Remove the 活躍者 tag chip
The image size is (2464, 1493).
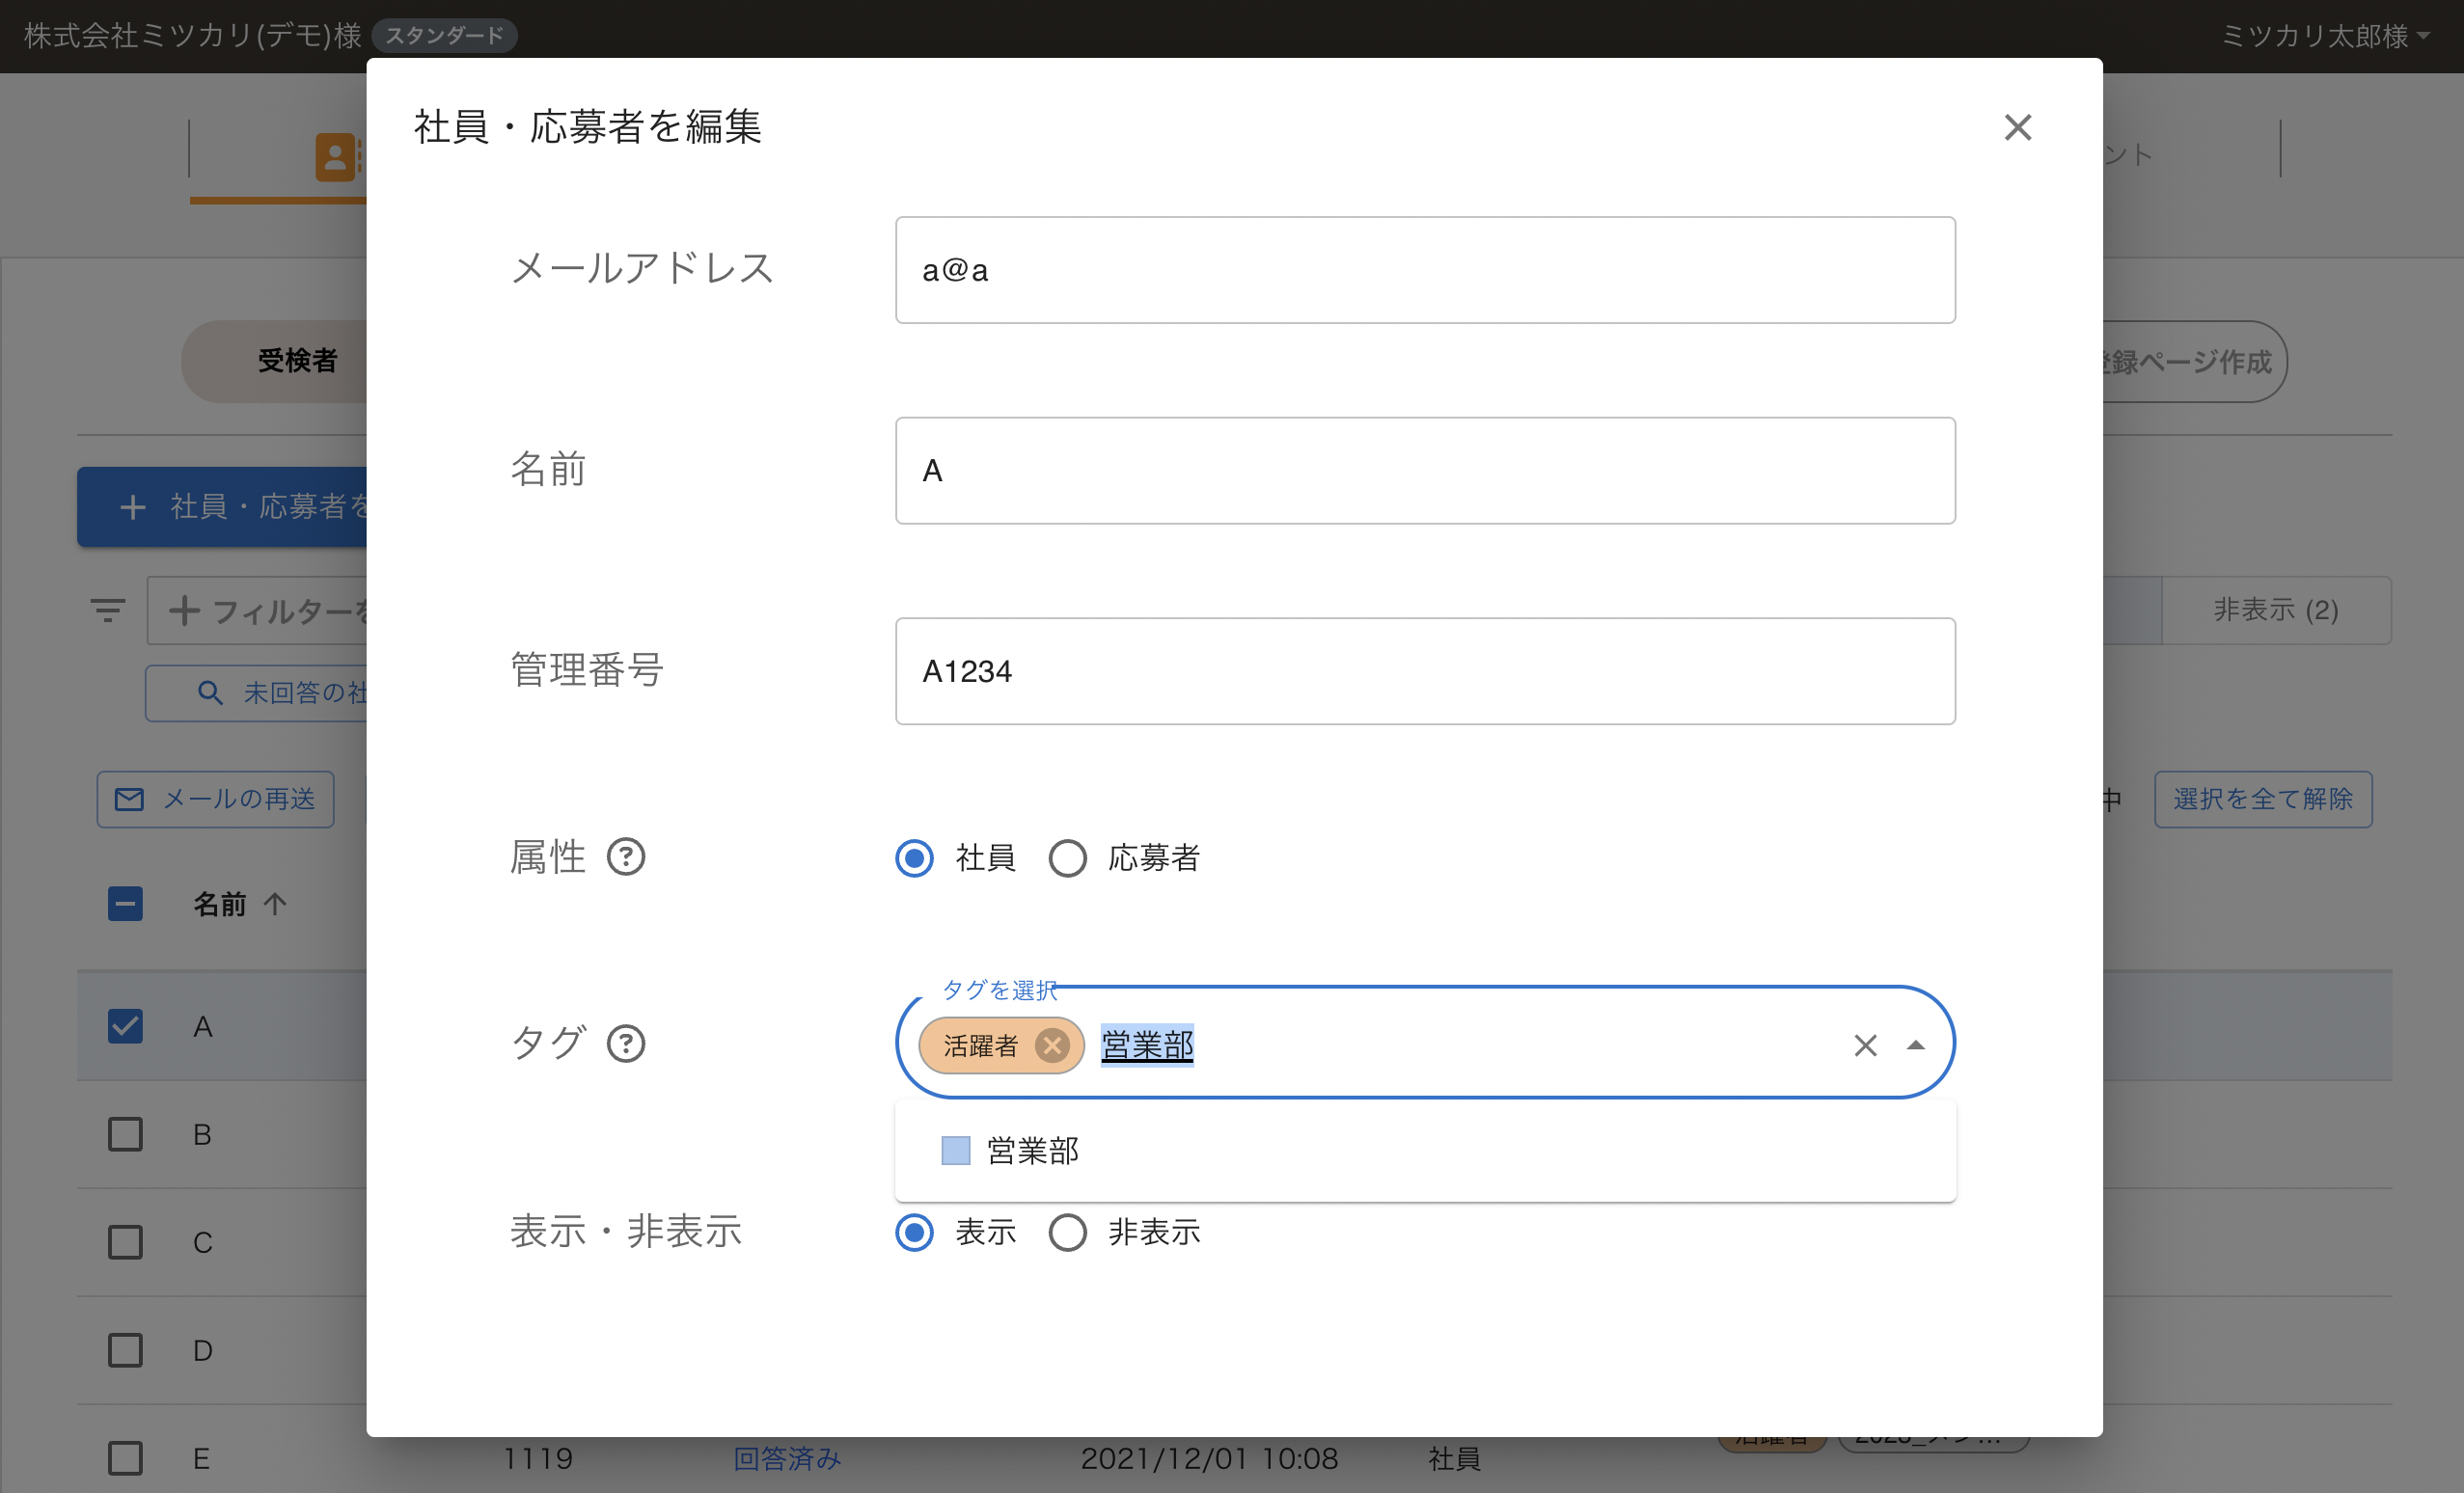coord(1051,1045)
